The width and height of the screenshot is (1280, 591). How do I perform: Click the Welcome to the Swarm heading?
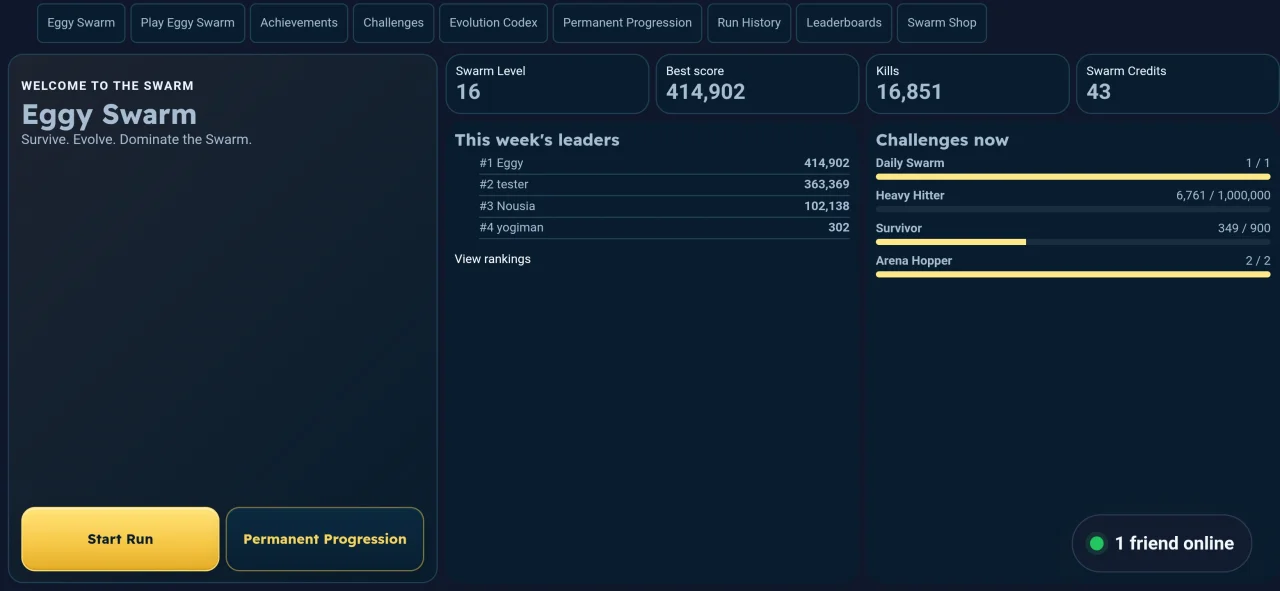click(107, 86)
